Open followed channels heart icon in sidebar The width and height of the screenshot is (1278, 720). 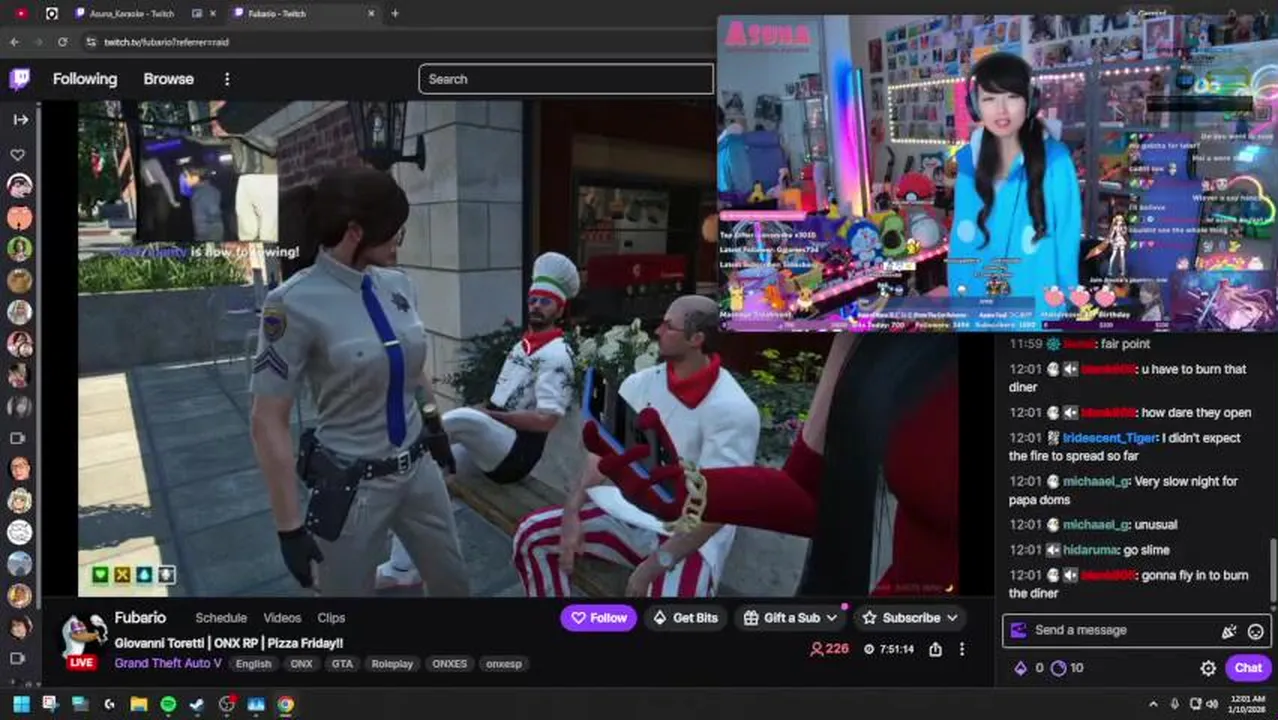pyautogui.click(x=18, y=155)
